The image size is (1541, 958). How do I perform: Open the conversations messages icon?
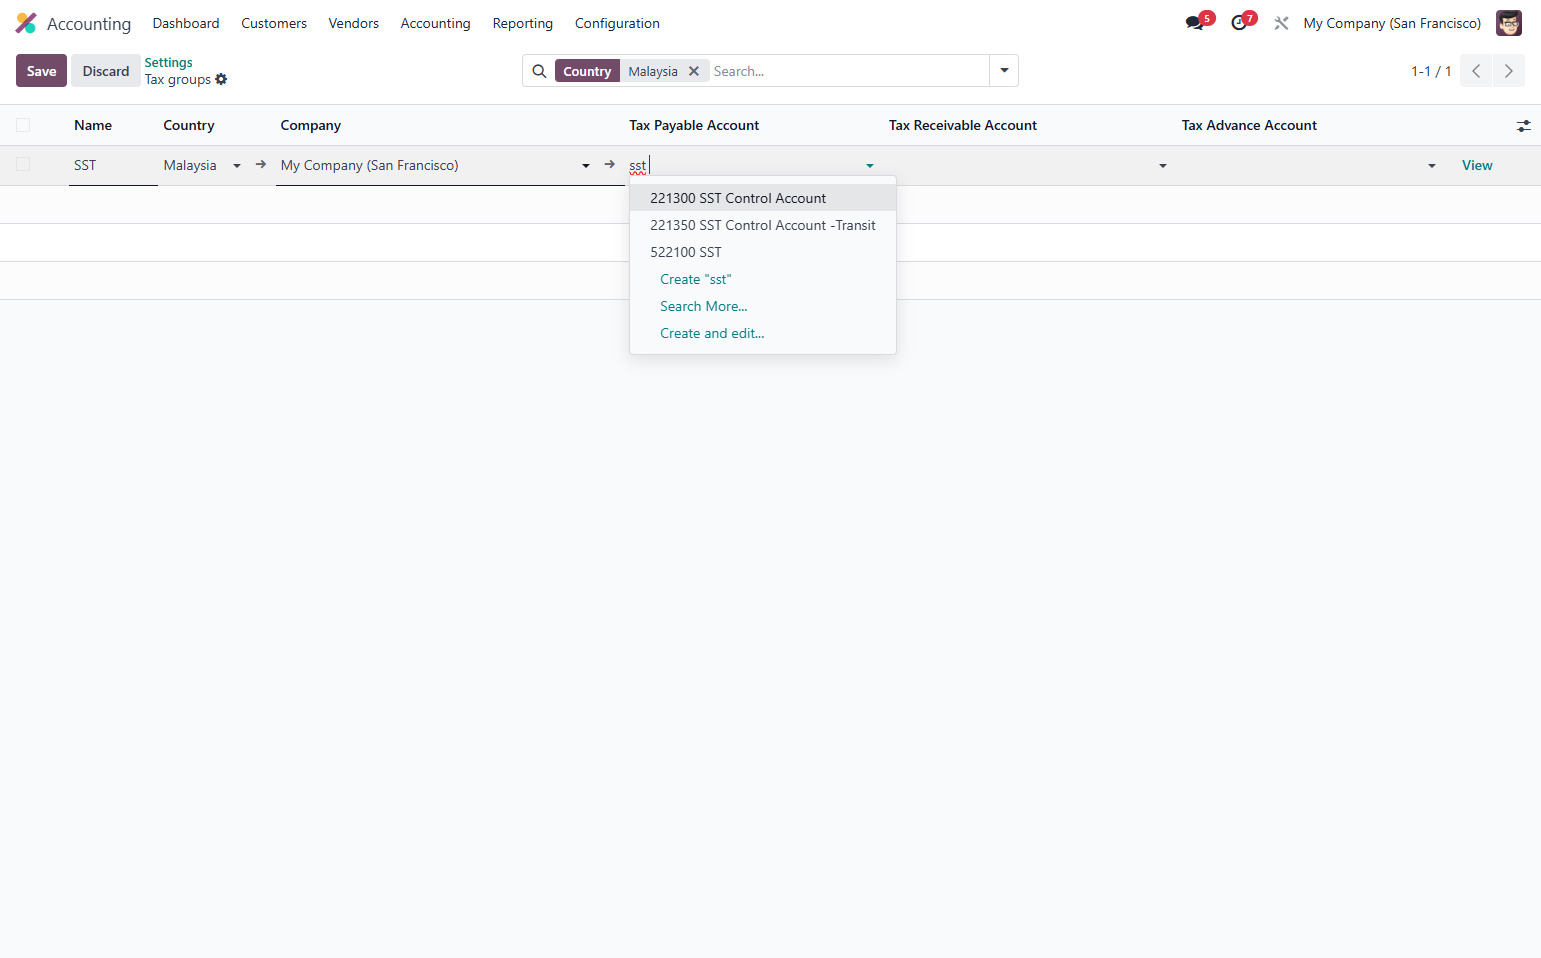pyautogui.click(x=1195, y=23)
